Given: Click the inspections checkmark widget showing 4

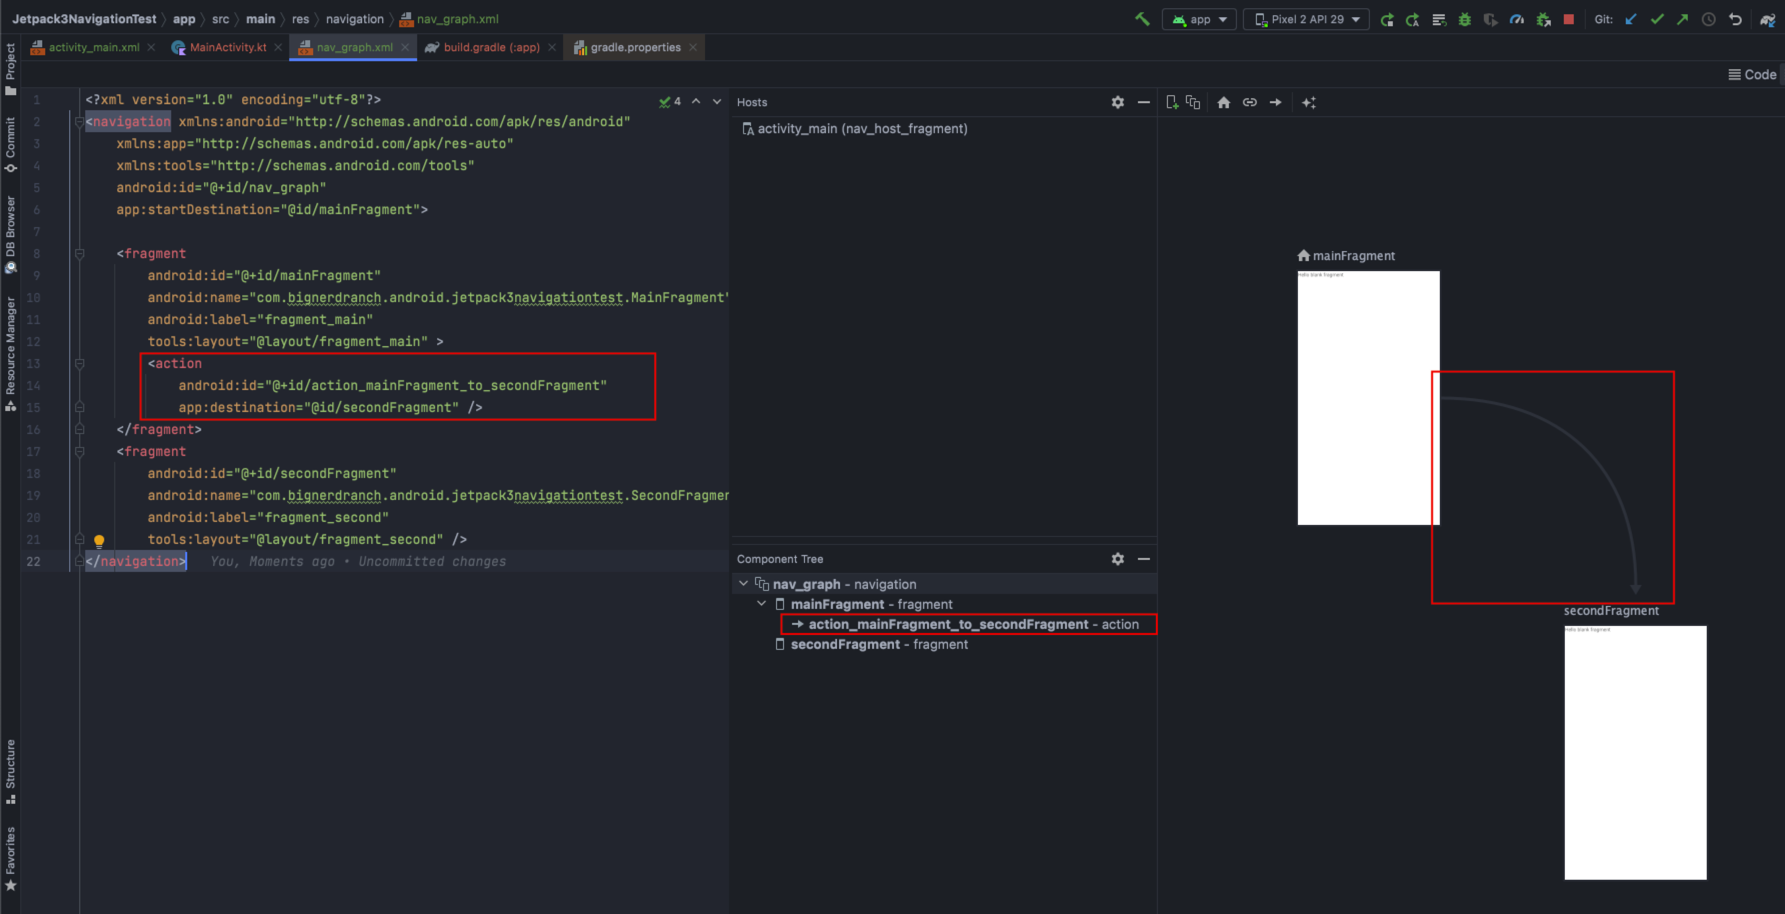Looking at the screenshot, I should coord(670,101).
